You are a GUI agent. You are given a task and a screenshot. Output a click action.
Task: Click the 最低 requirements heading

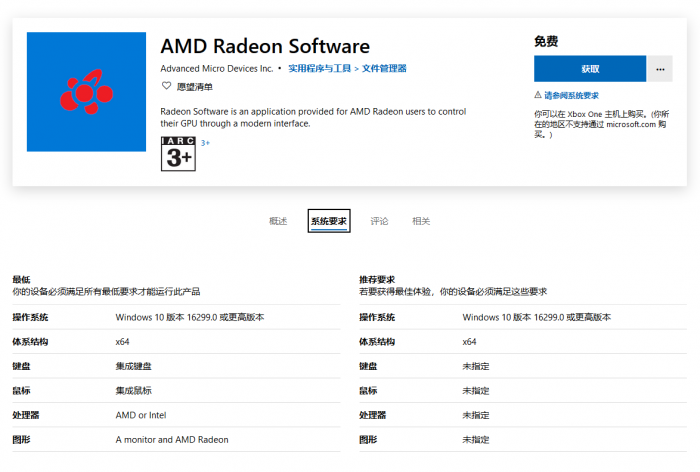pyautogui.click(x=21, y=280)
